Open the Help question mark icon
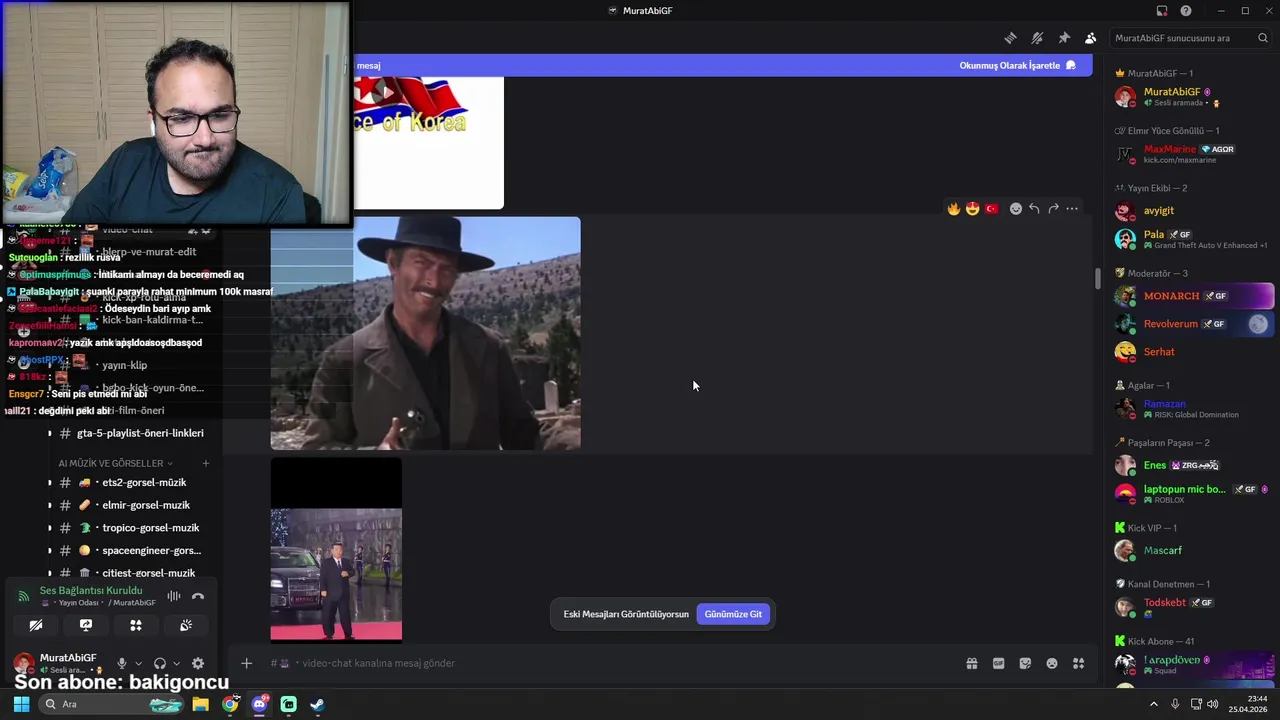 [1186, 11]
